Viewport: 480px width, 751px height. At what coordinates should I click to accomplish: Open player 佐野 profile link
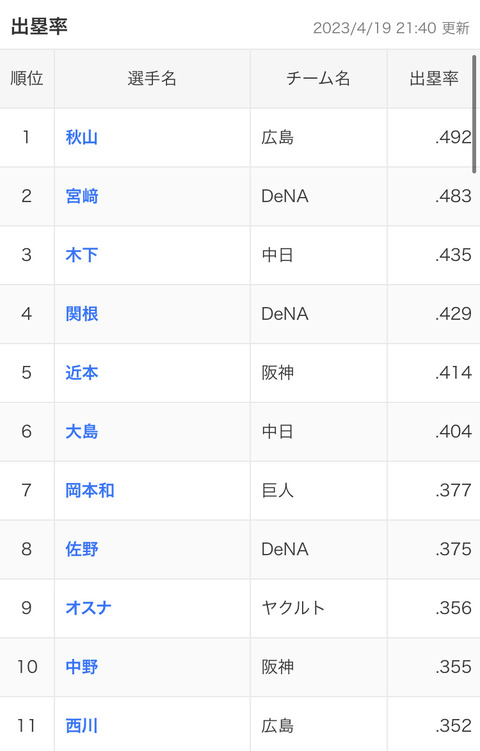point(81,549)
